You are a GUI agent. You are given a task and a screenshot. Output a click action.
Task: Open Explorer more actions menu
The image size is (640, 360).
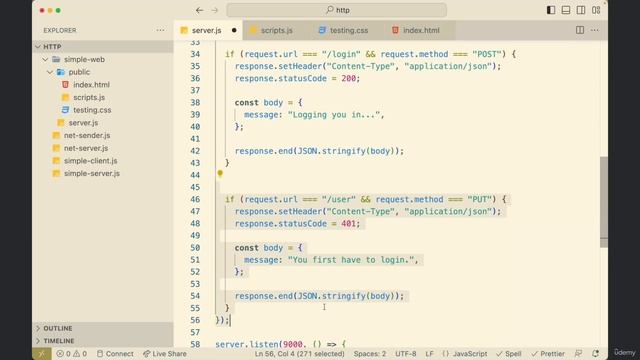[160, 30]
